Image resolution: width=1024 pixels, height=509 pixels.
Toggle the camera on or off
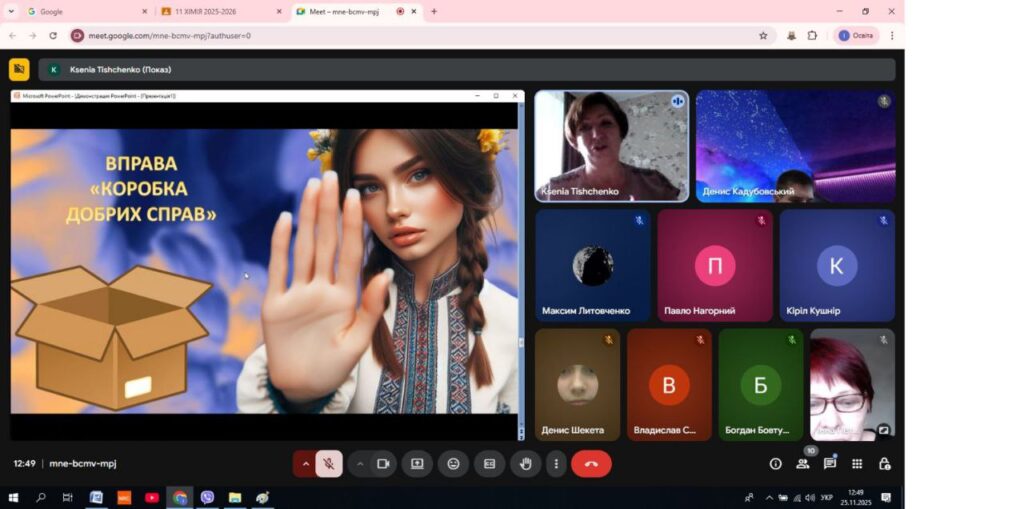point(382,464)
